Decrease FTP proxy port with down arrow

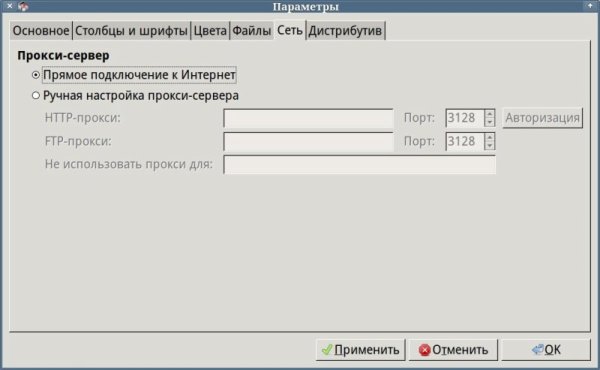(490, 146)
